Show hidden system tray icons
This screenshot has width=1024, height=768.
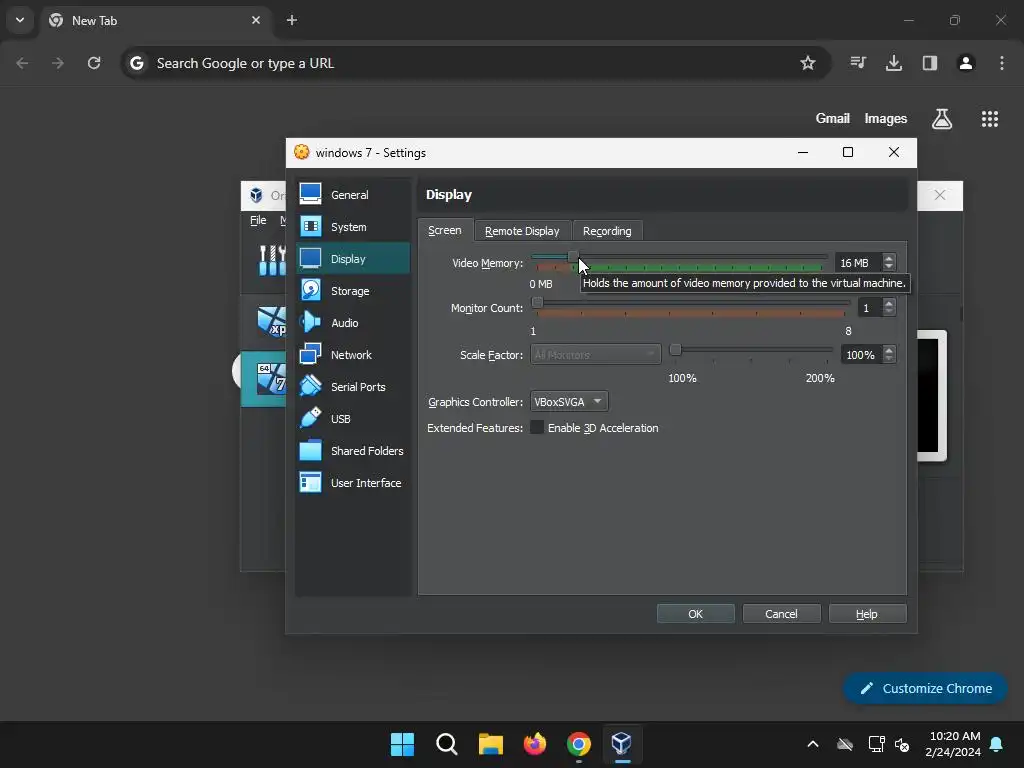(813, 744)
